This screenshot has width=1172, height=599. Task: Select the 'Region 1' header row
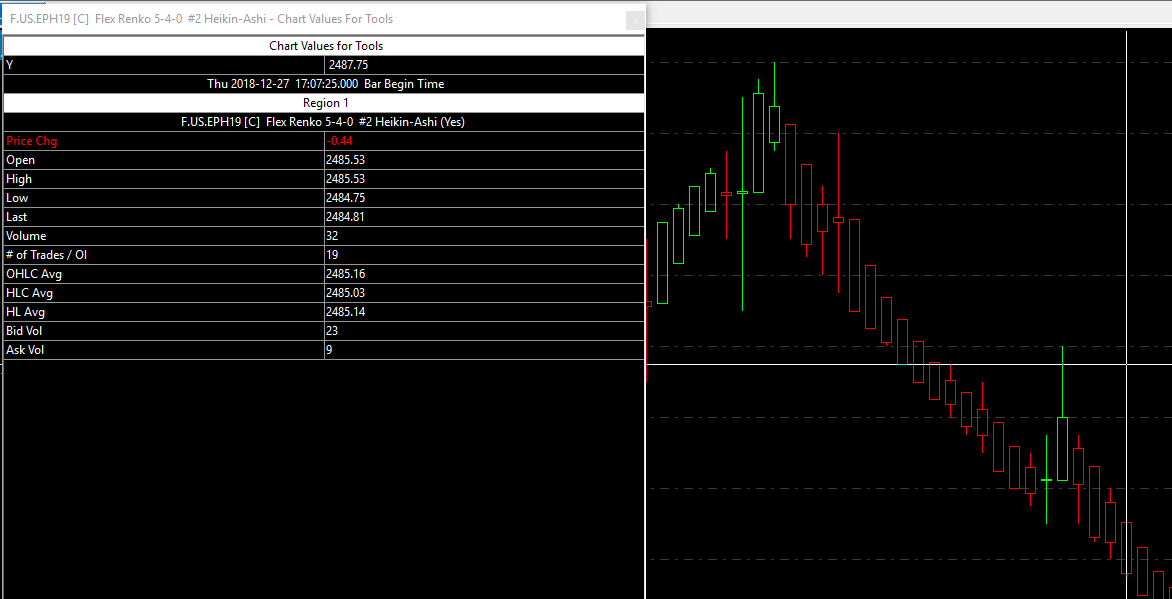324,102
